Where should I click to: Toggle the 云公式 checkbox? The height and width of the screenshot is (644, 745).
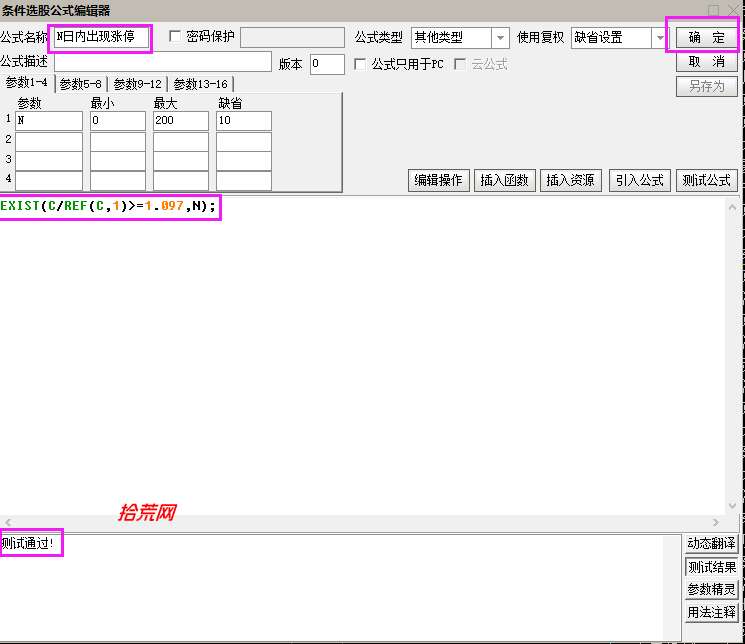[459, 64]
